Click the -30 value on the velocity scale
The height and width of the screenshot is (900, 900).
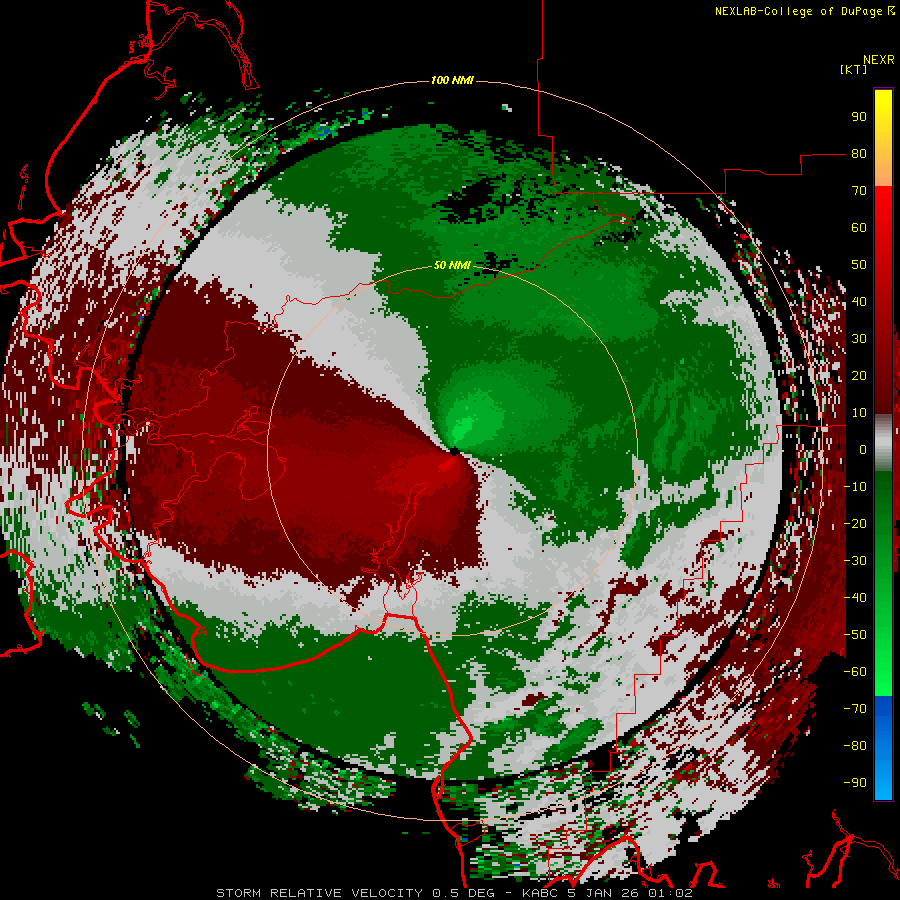(x=855, y=561)
